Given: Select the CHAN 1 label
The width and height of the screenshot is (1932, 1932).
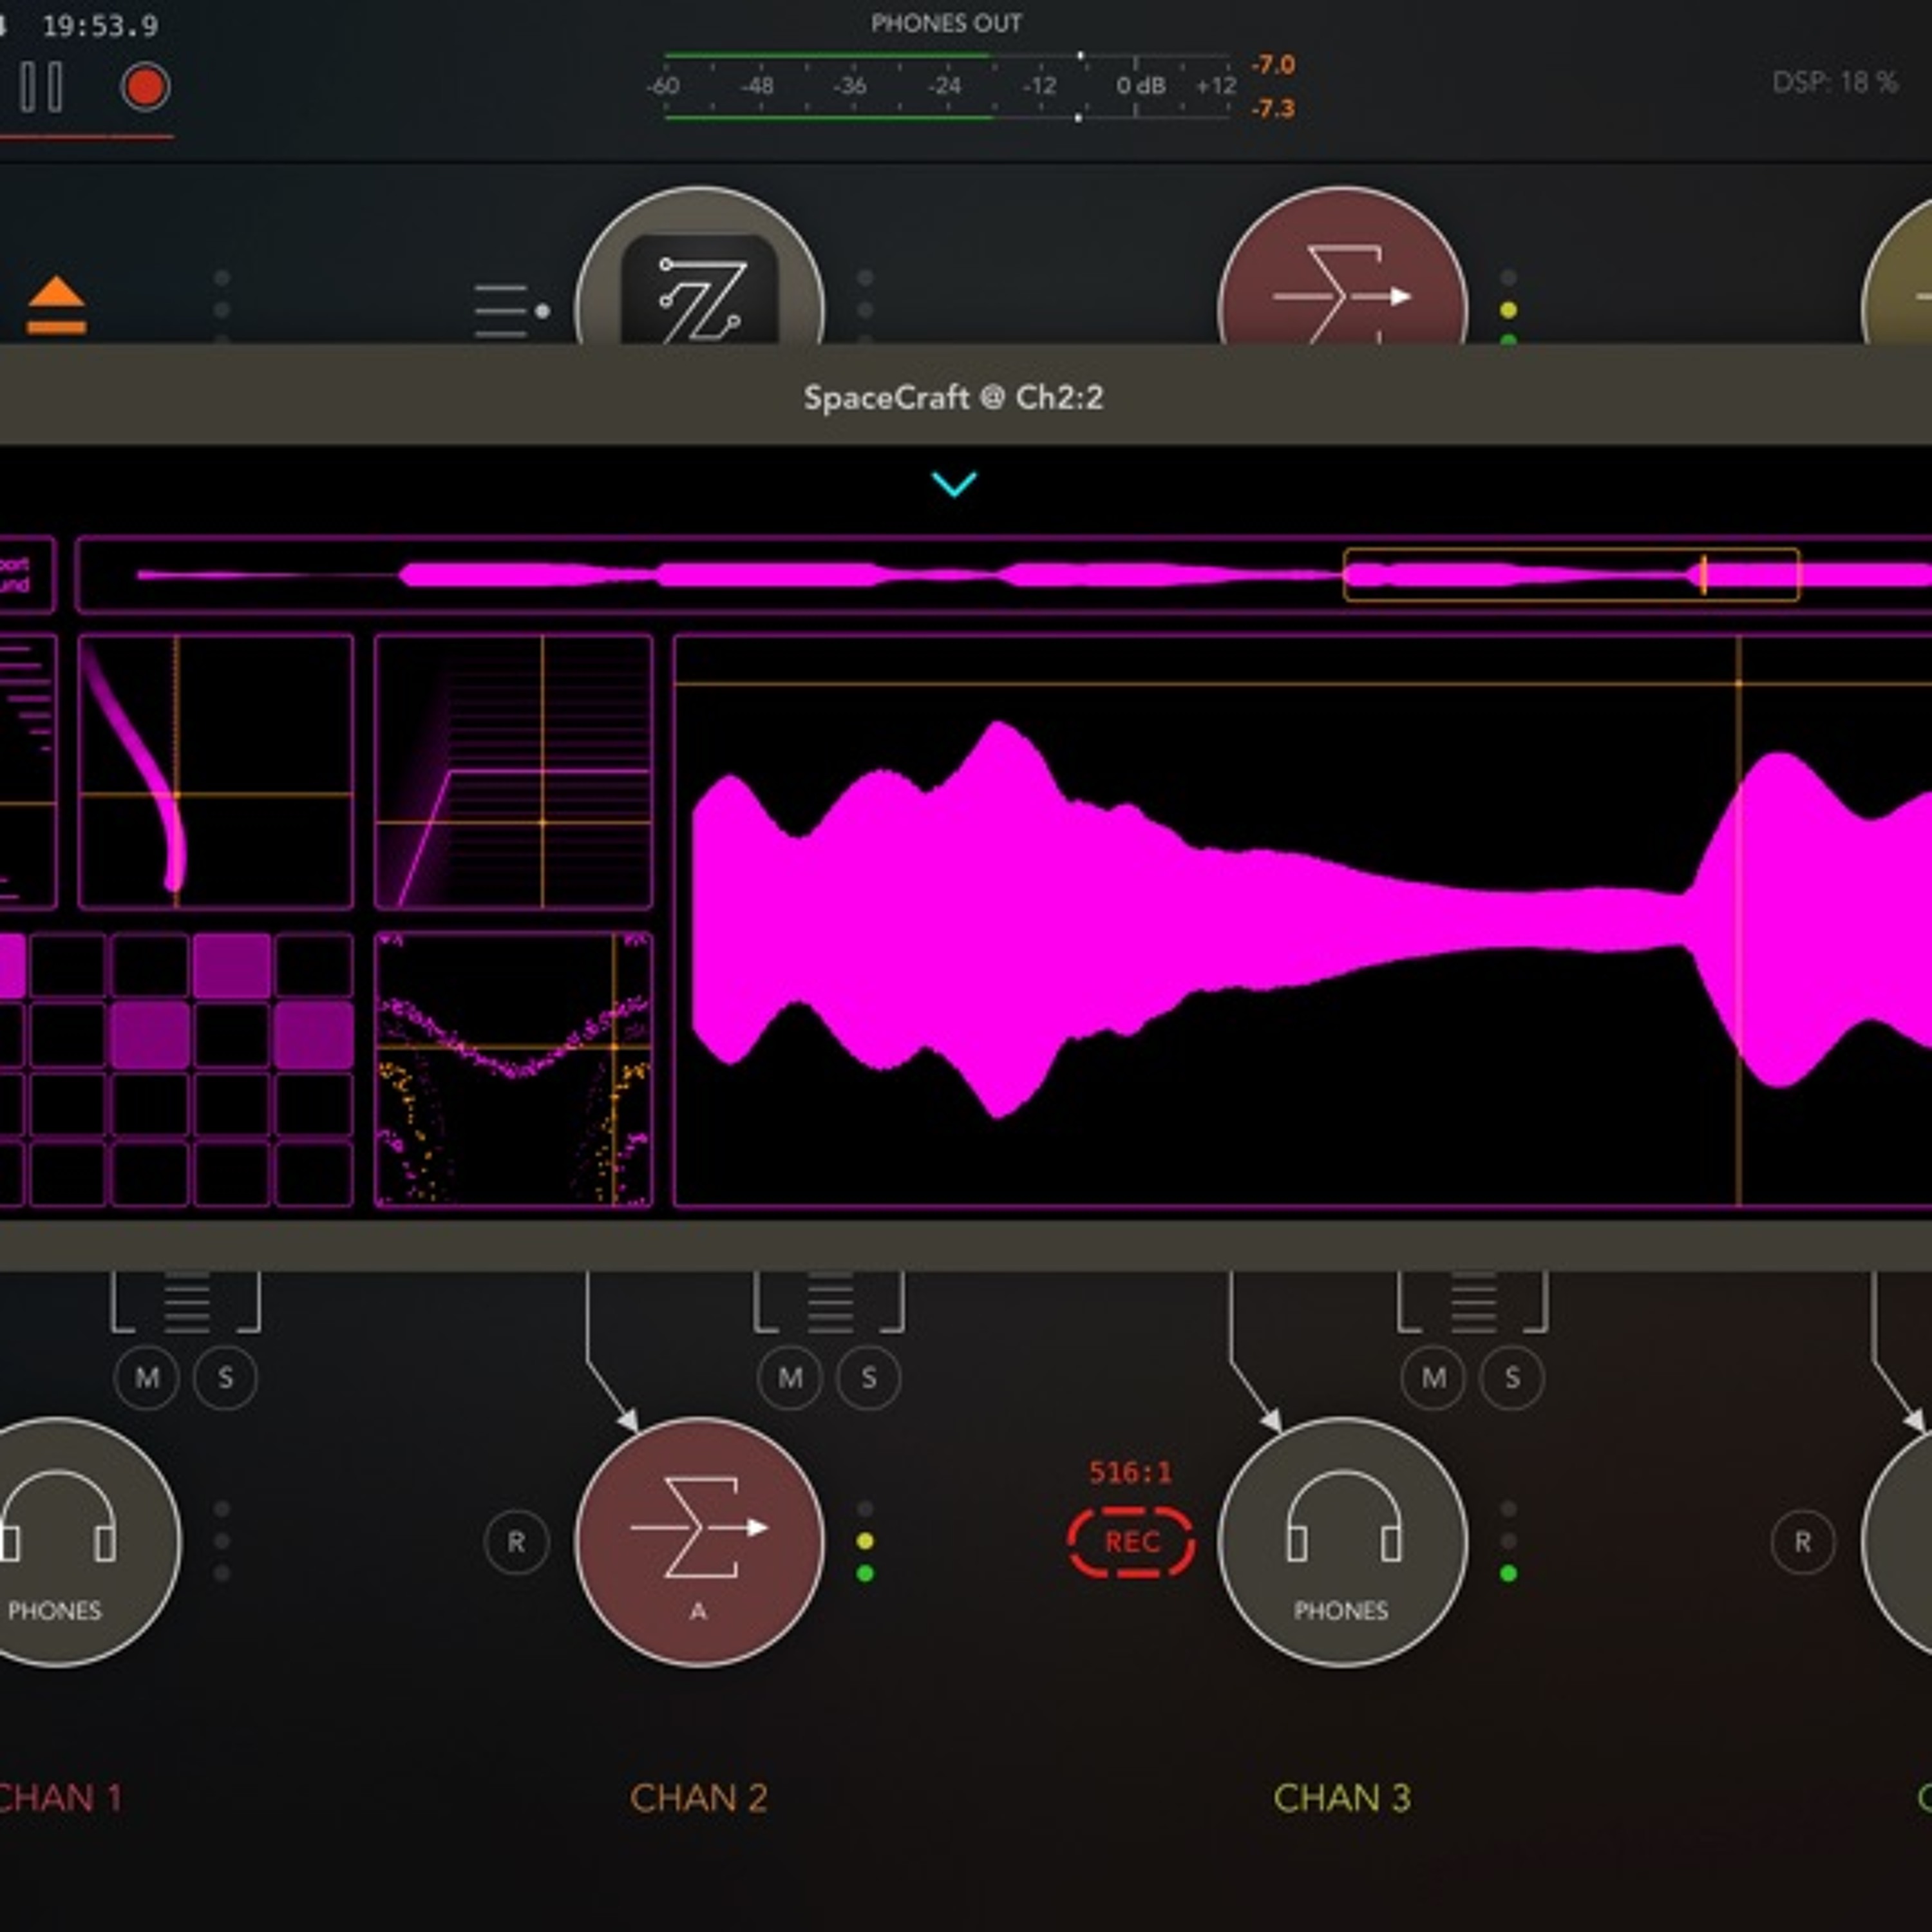Looking at the screenshot, I should (60, 1798).
